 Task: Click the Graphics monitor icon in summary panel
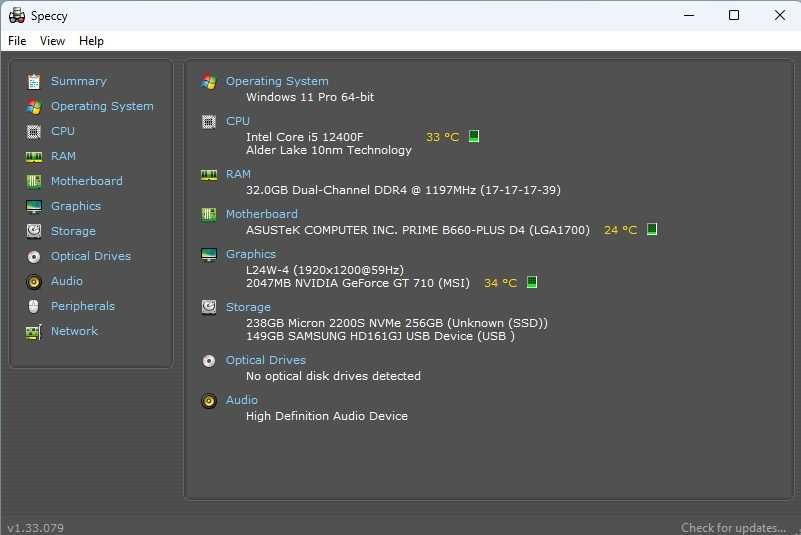point(208,254)
